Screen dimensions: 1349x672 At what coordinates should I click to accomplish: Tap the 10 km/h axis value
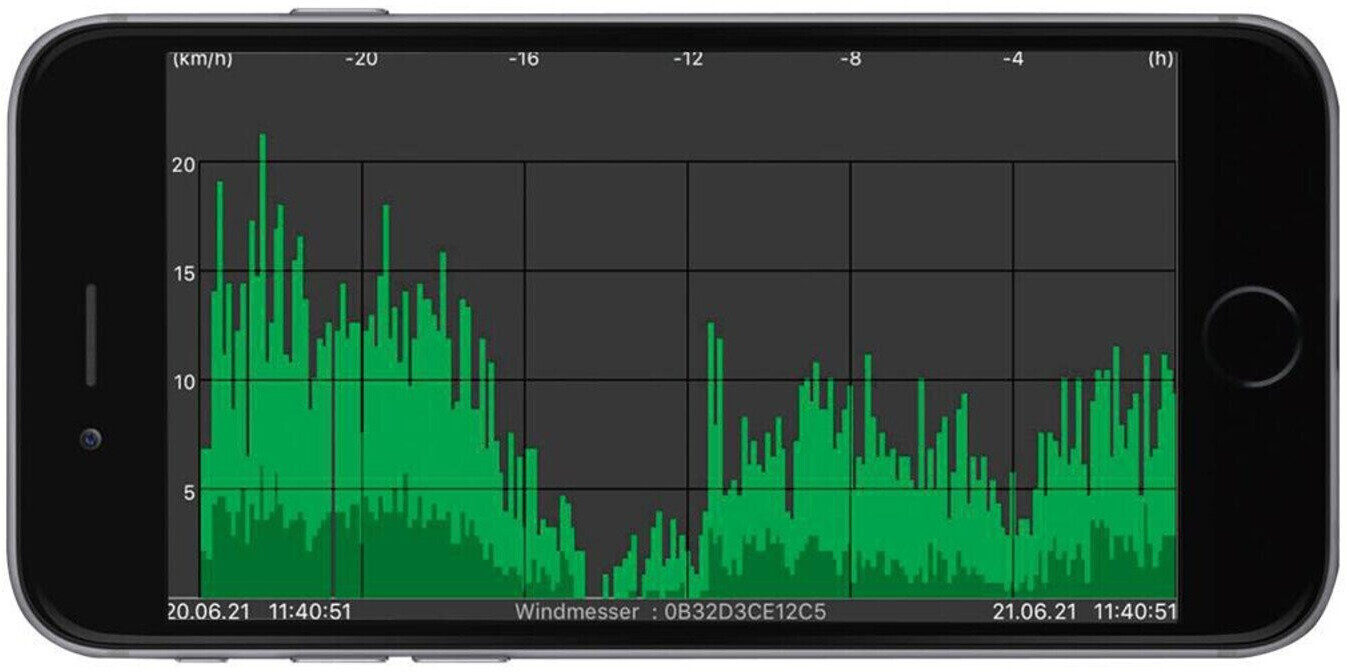(183, 382)
